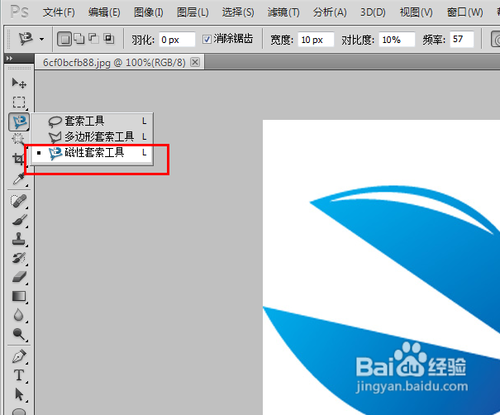Click the Ps application logo

pyautogui.click(x=19, y=12)
